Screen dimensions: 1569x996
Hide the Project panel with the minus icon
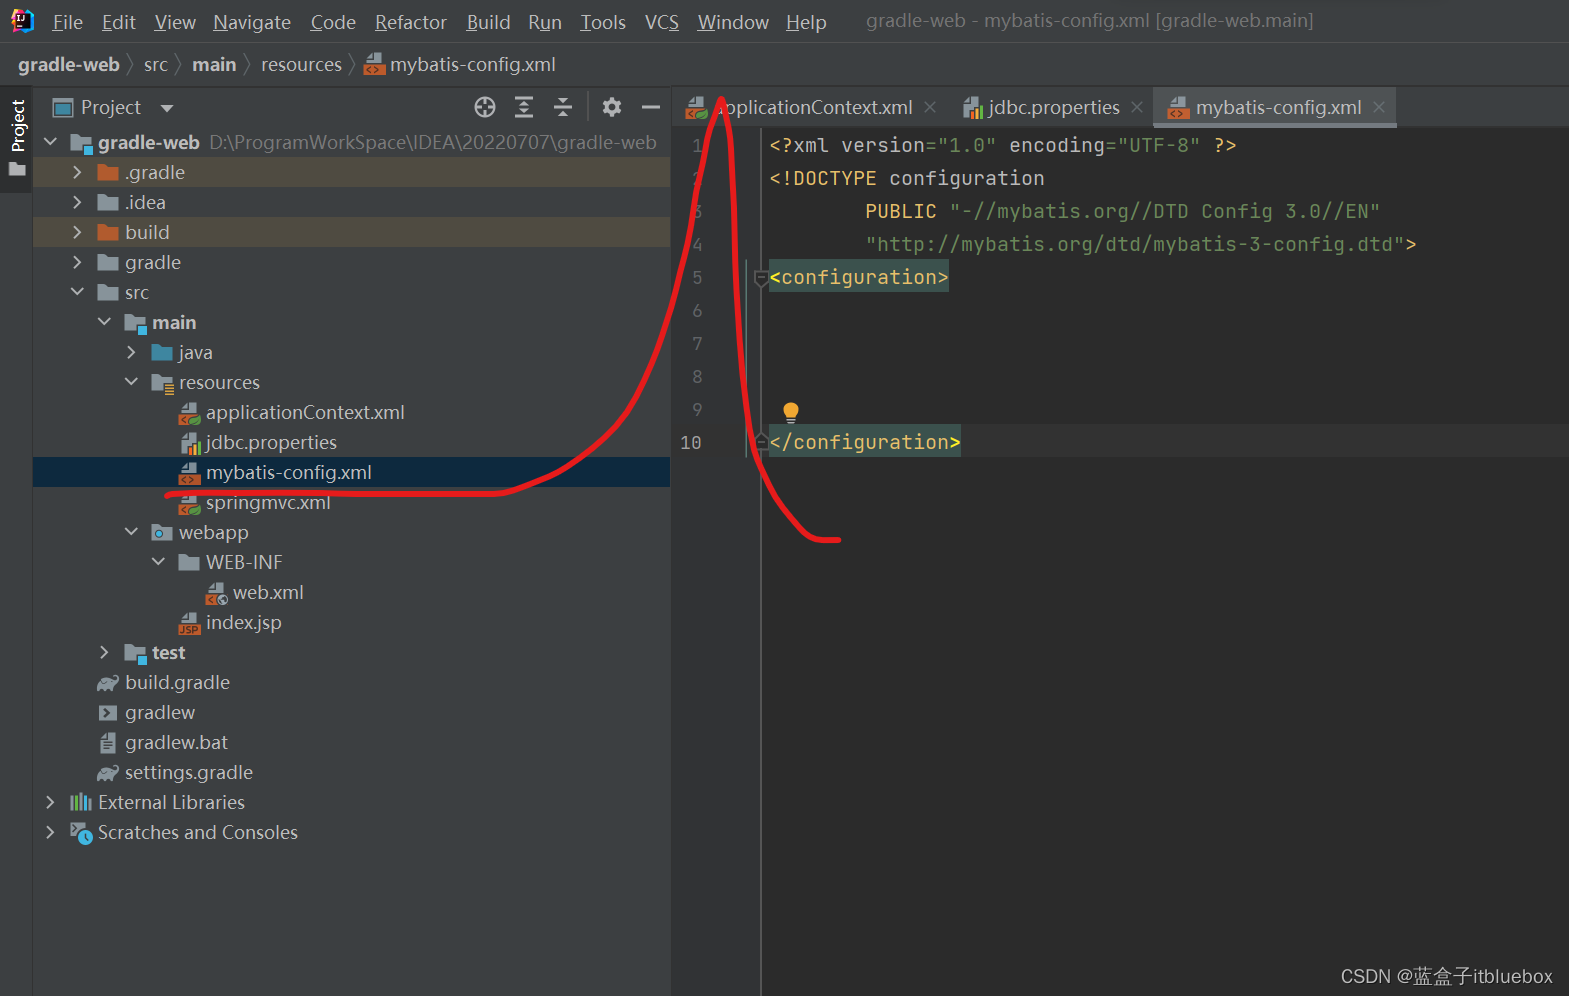tap(651, 107)
